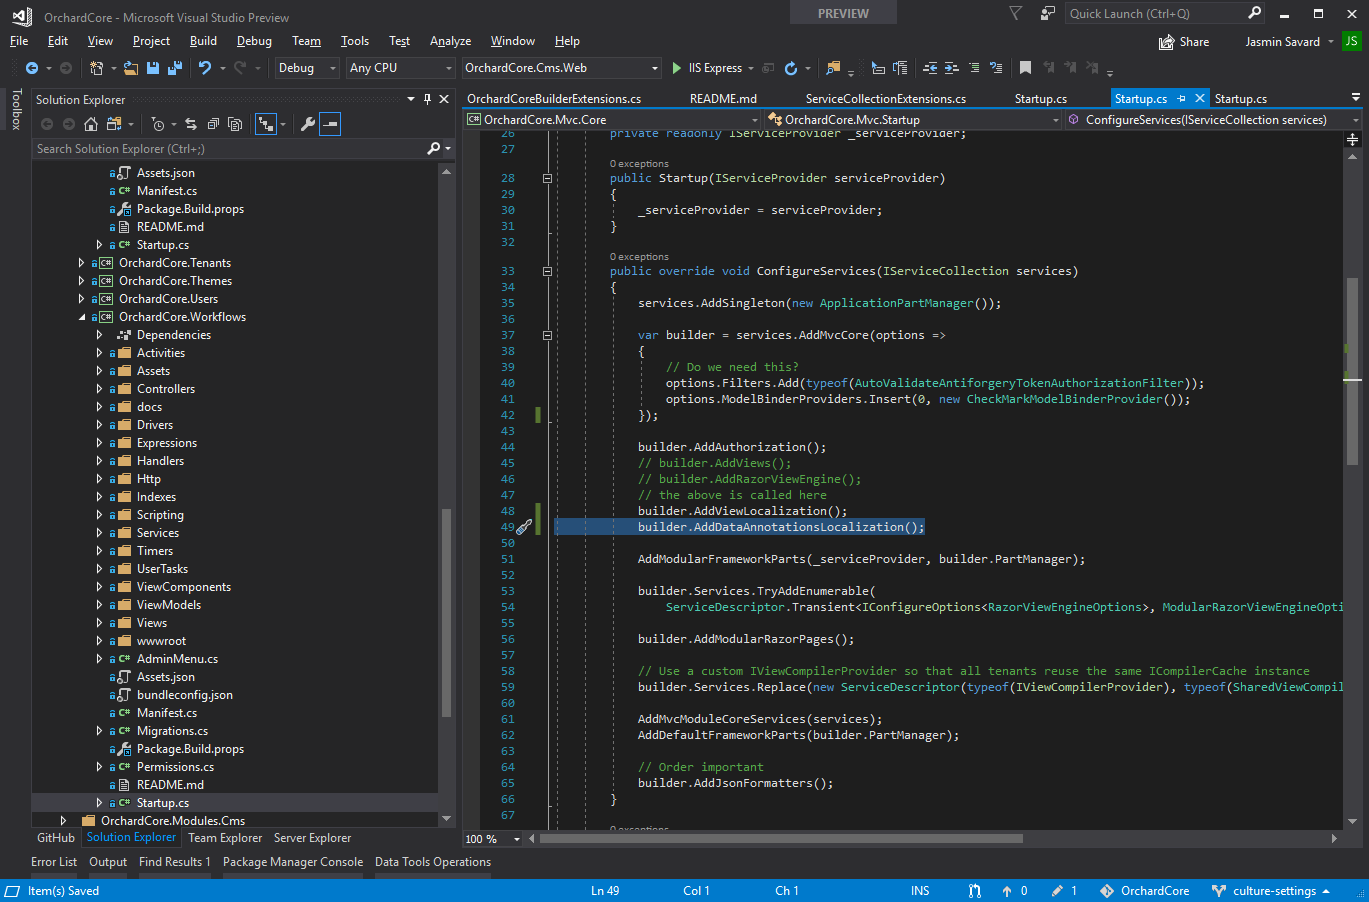Click the Share button

[x=1184, y=42]
